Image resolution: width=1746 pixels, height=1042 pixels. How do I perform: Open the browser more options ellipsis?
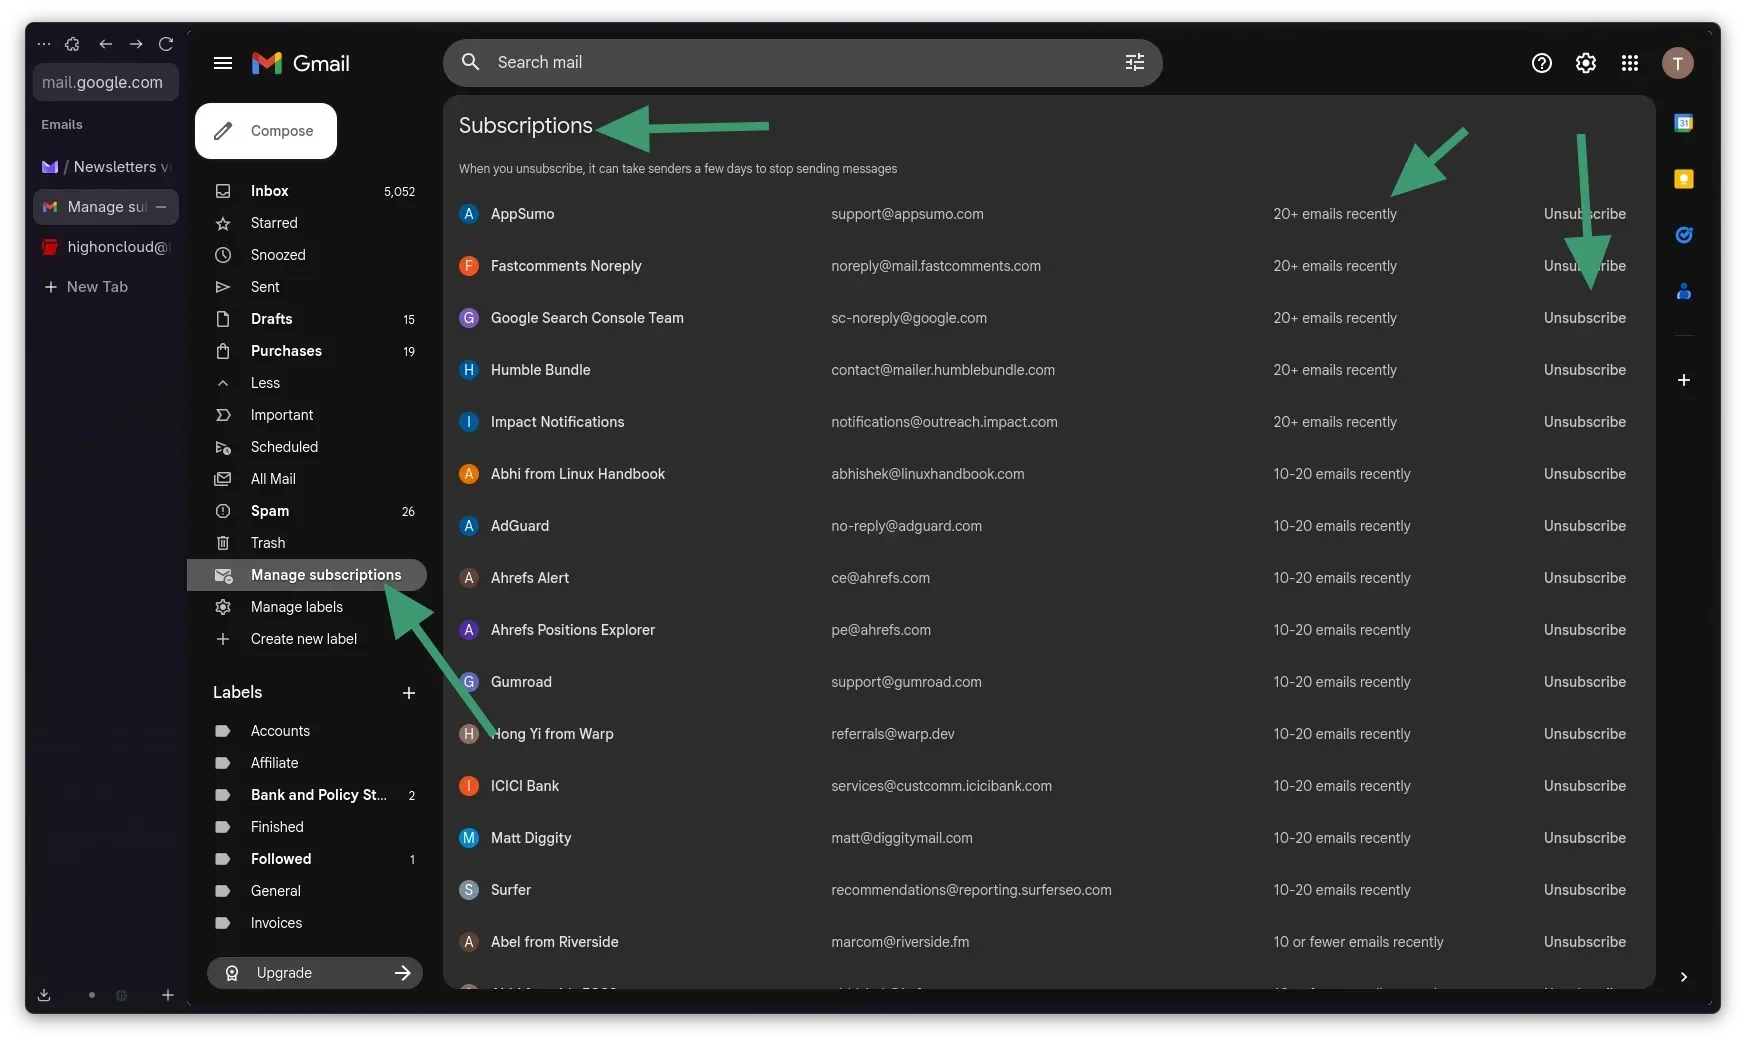tap(44, 44)
